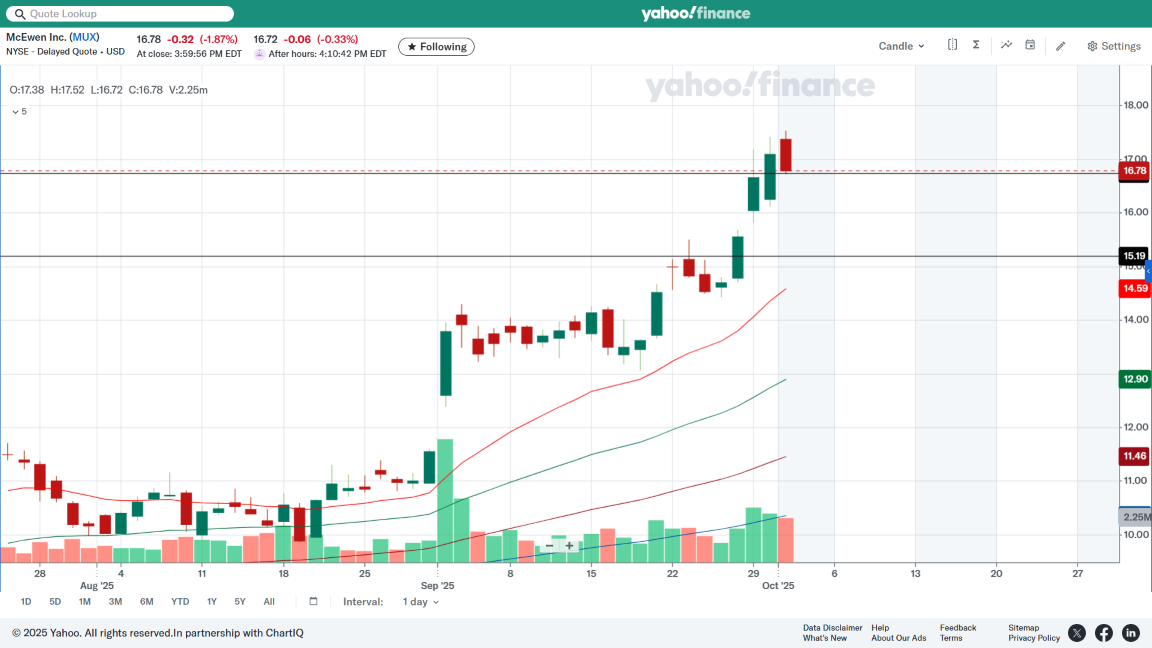
Task: Open the chart events calendar icon
Action: (x=1030, y=45)
